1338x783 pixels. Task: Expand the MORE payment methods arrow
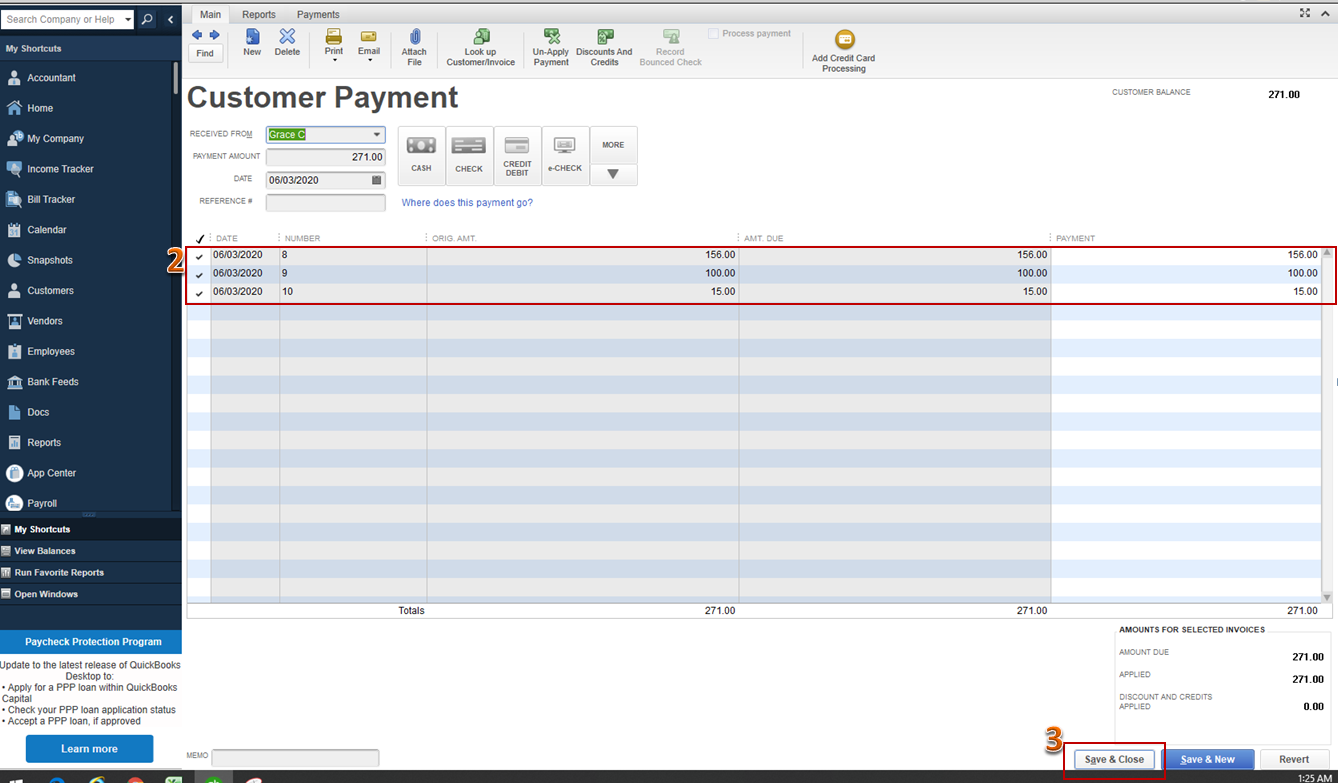tap(613, 174)
